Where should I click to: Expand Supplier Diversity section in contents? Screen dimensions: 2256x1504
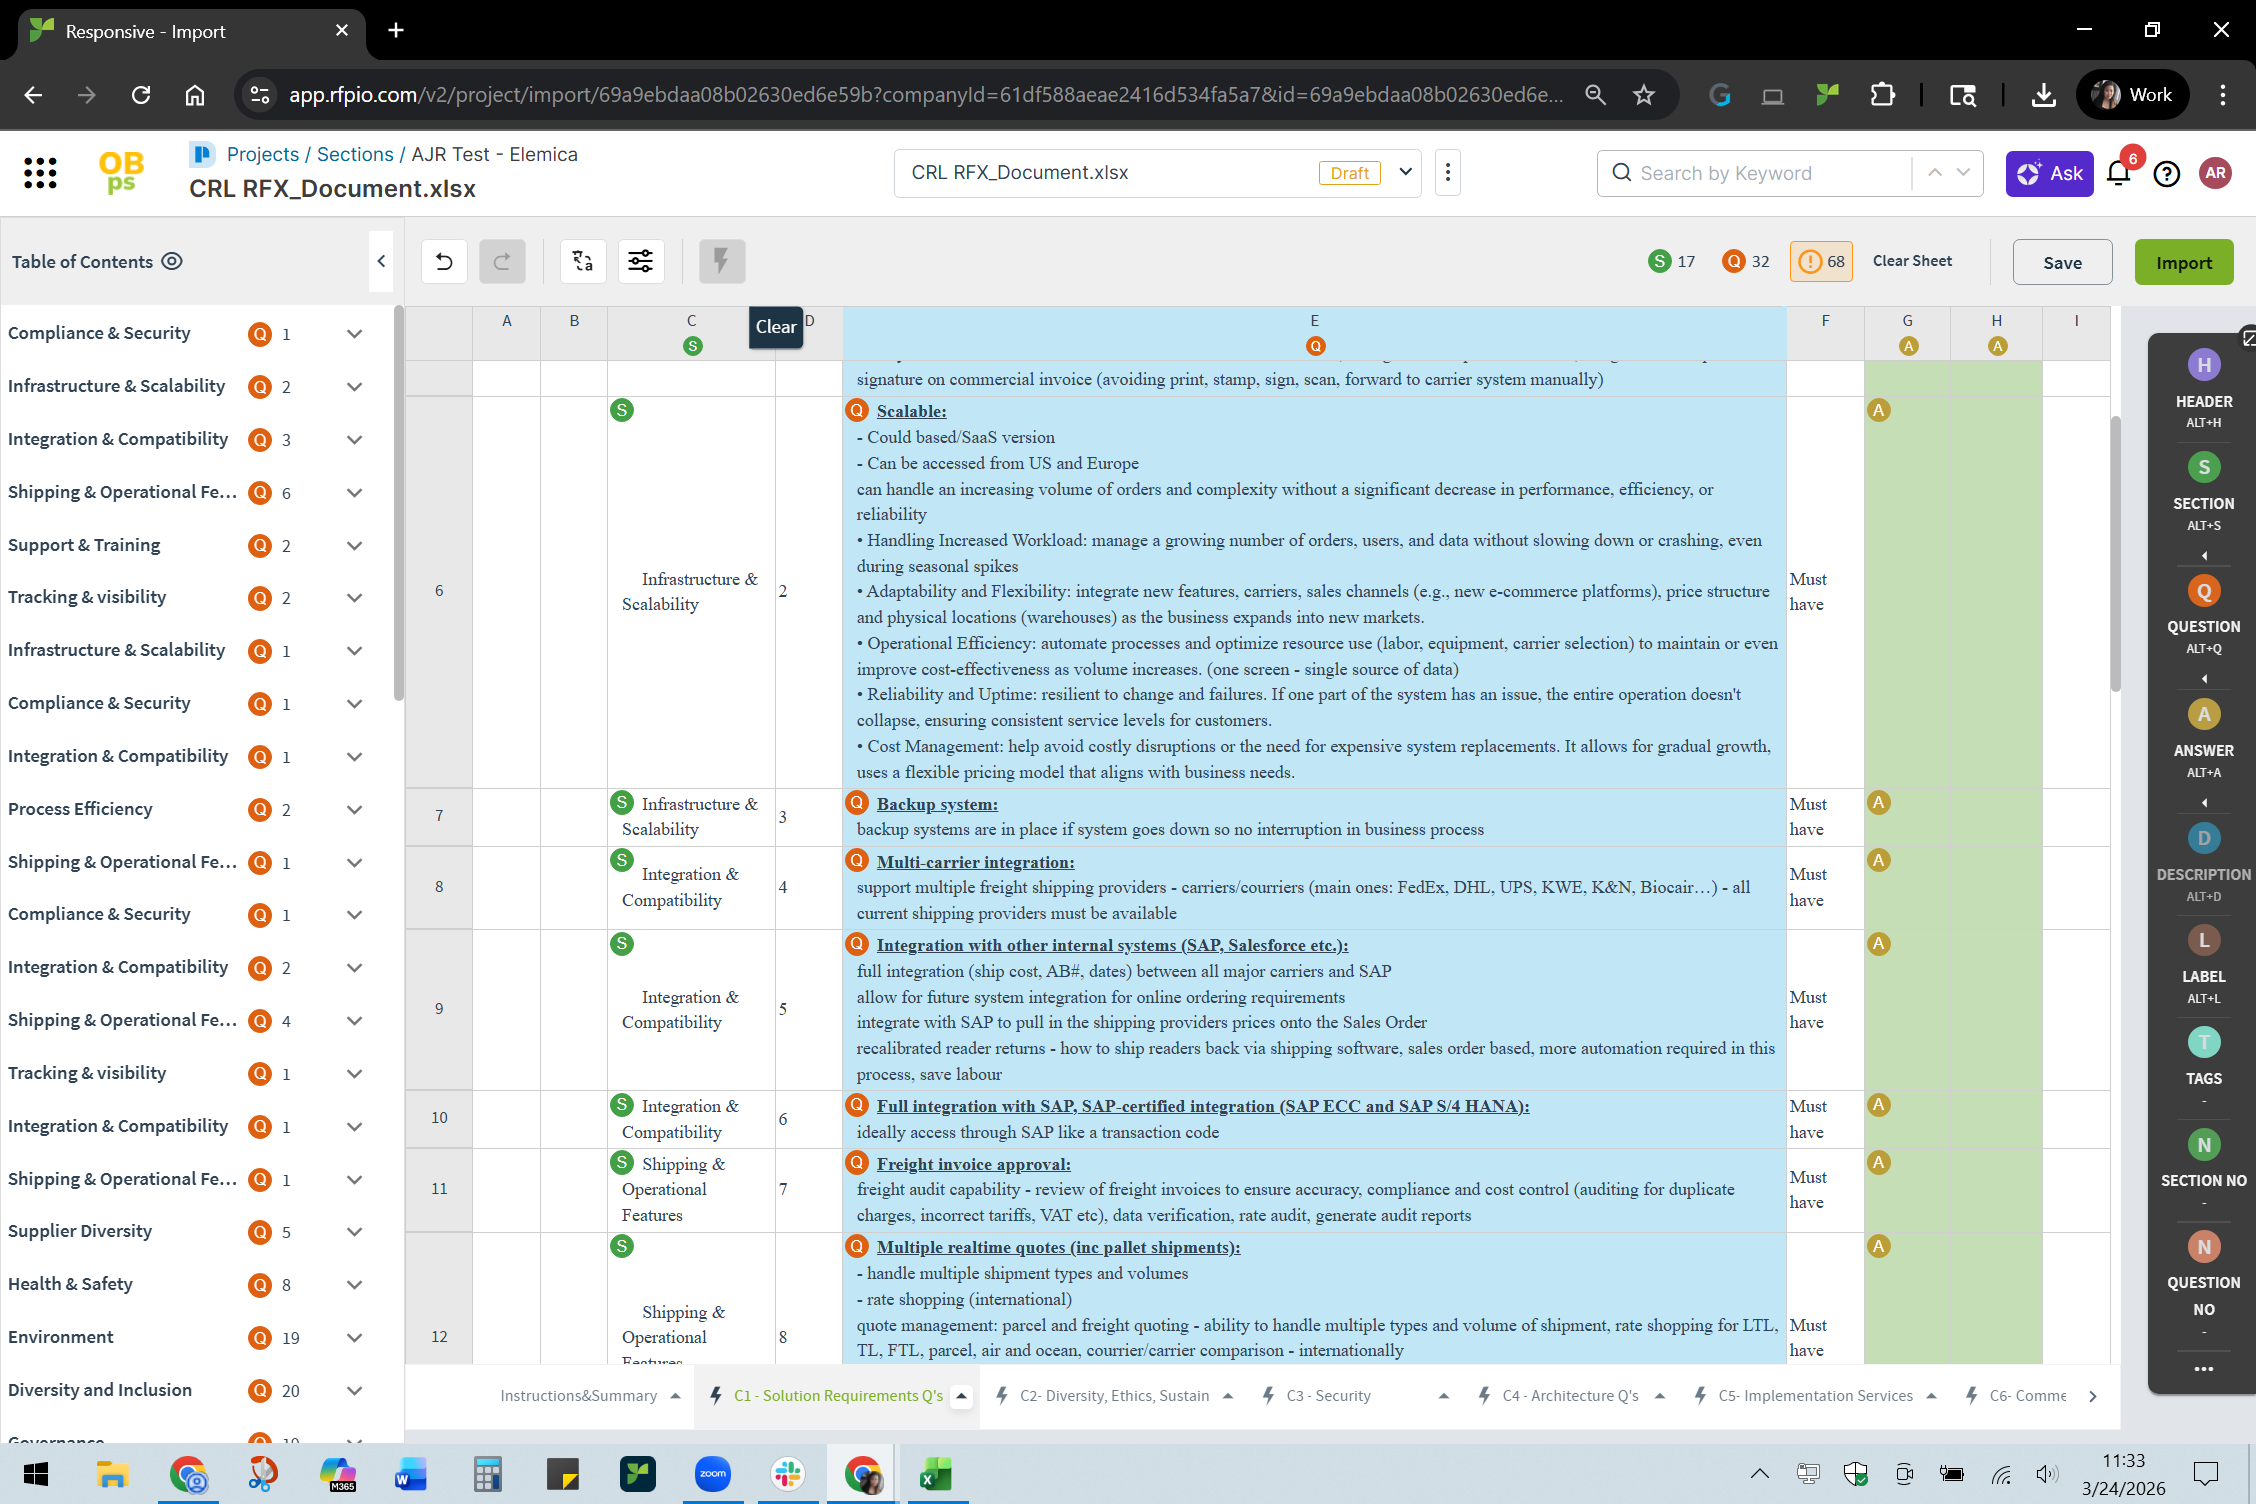[x=354, y=1232]
